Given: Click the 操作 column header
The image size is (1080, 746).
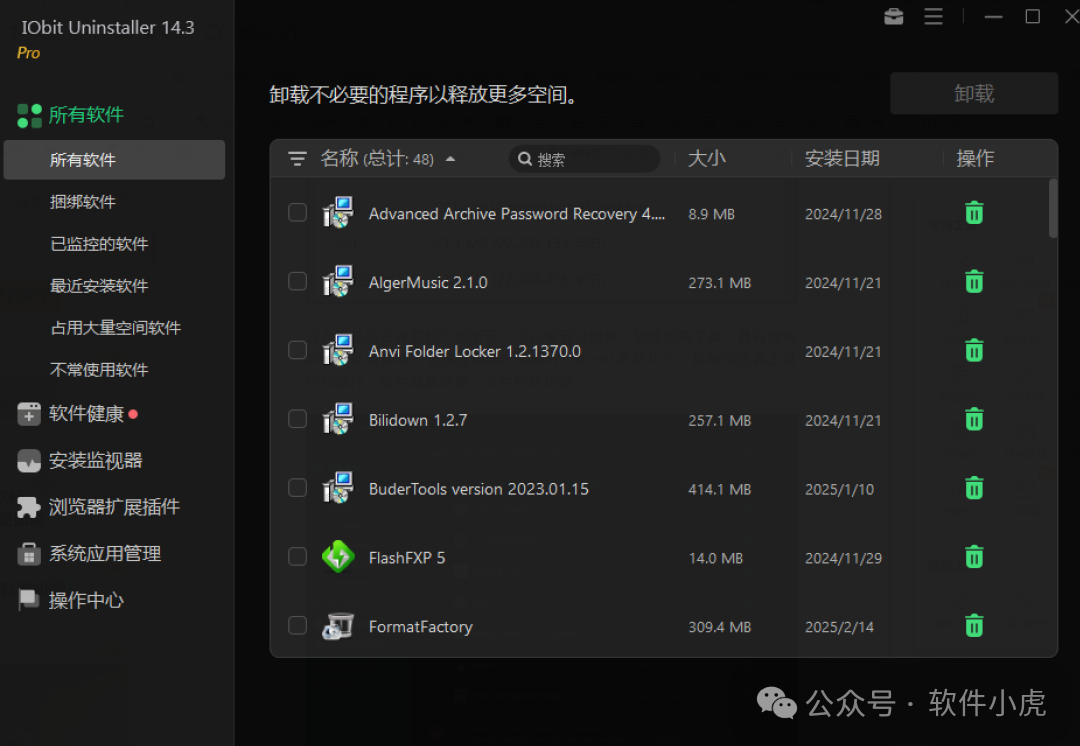Looking at the screenshot, I should click(975, 158).
